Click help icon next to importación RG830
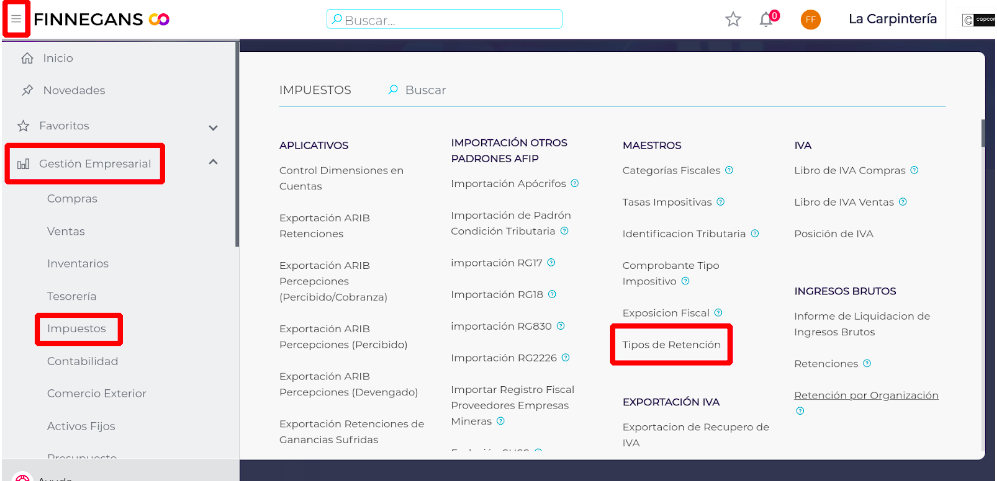This screenshot has height=481, width=997. [561, 326]
